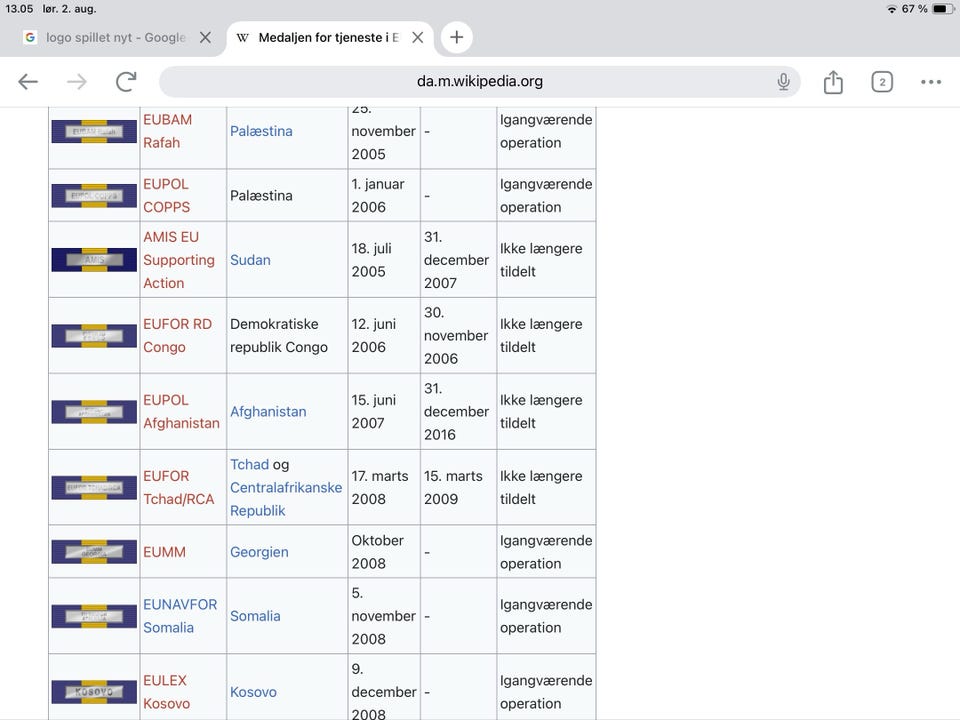Screen dimensions: 960x720
Task: Click the '30. november 2006' end date
Action: [456, 336]
